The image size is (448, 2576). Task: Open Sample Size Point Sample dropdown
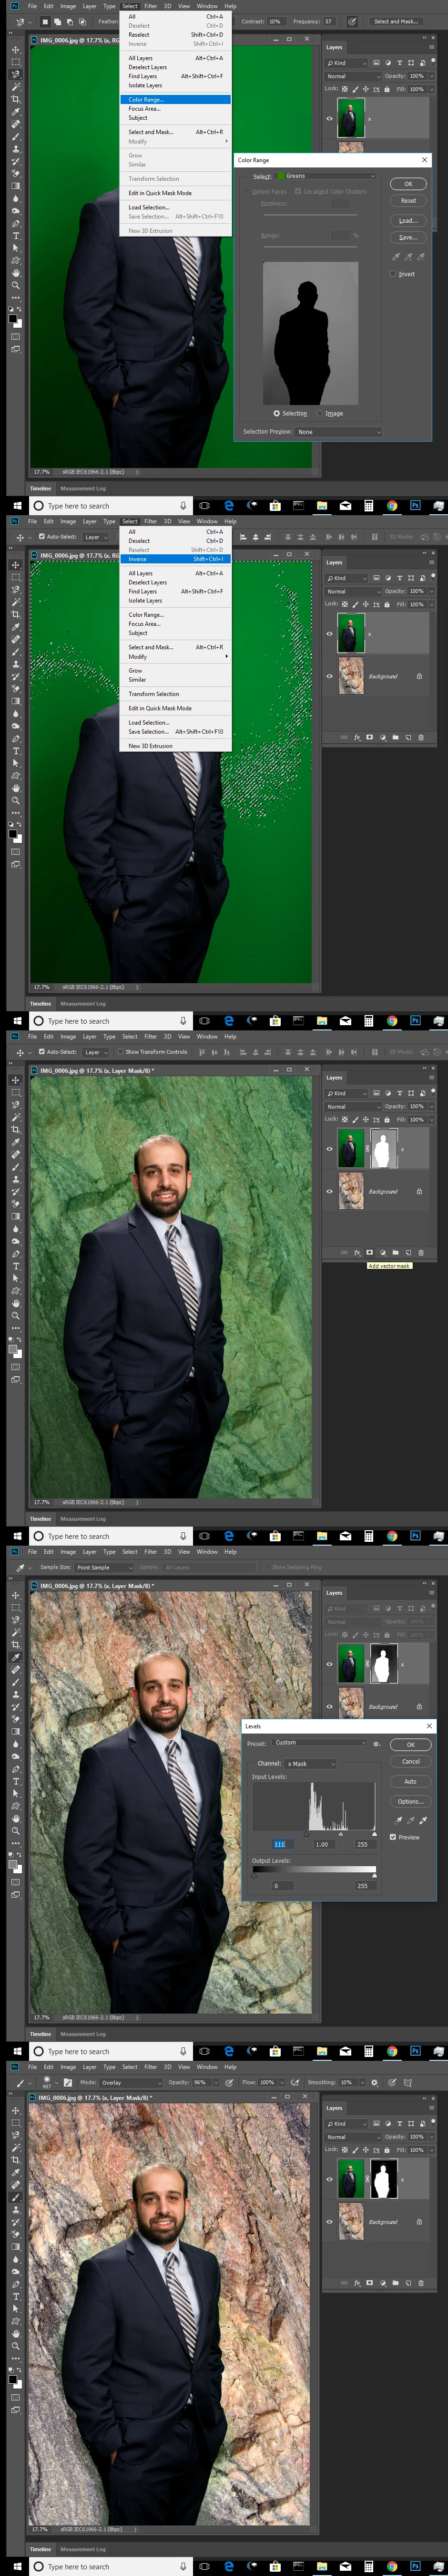(104, 1567)
